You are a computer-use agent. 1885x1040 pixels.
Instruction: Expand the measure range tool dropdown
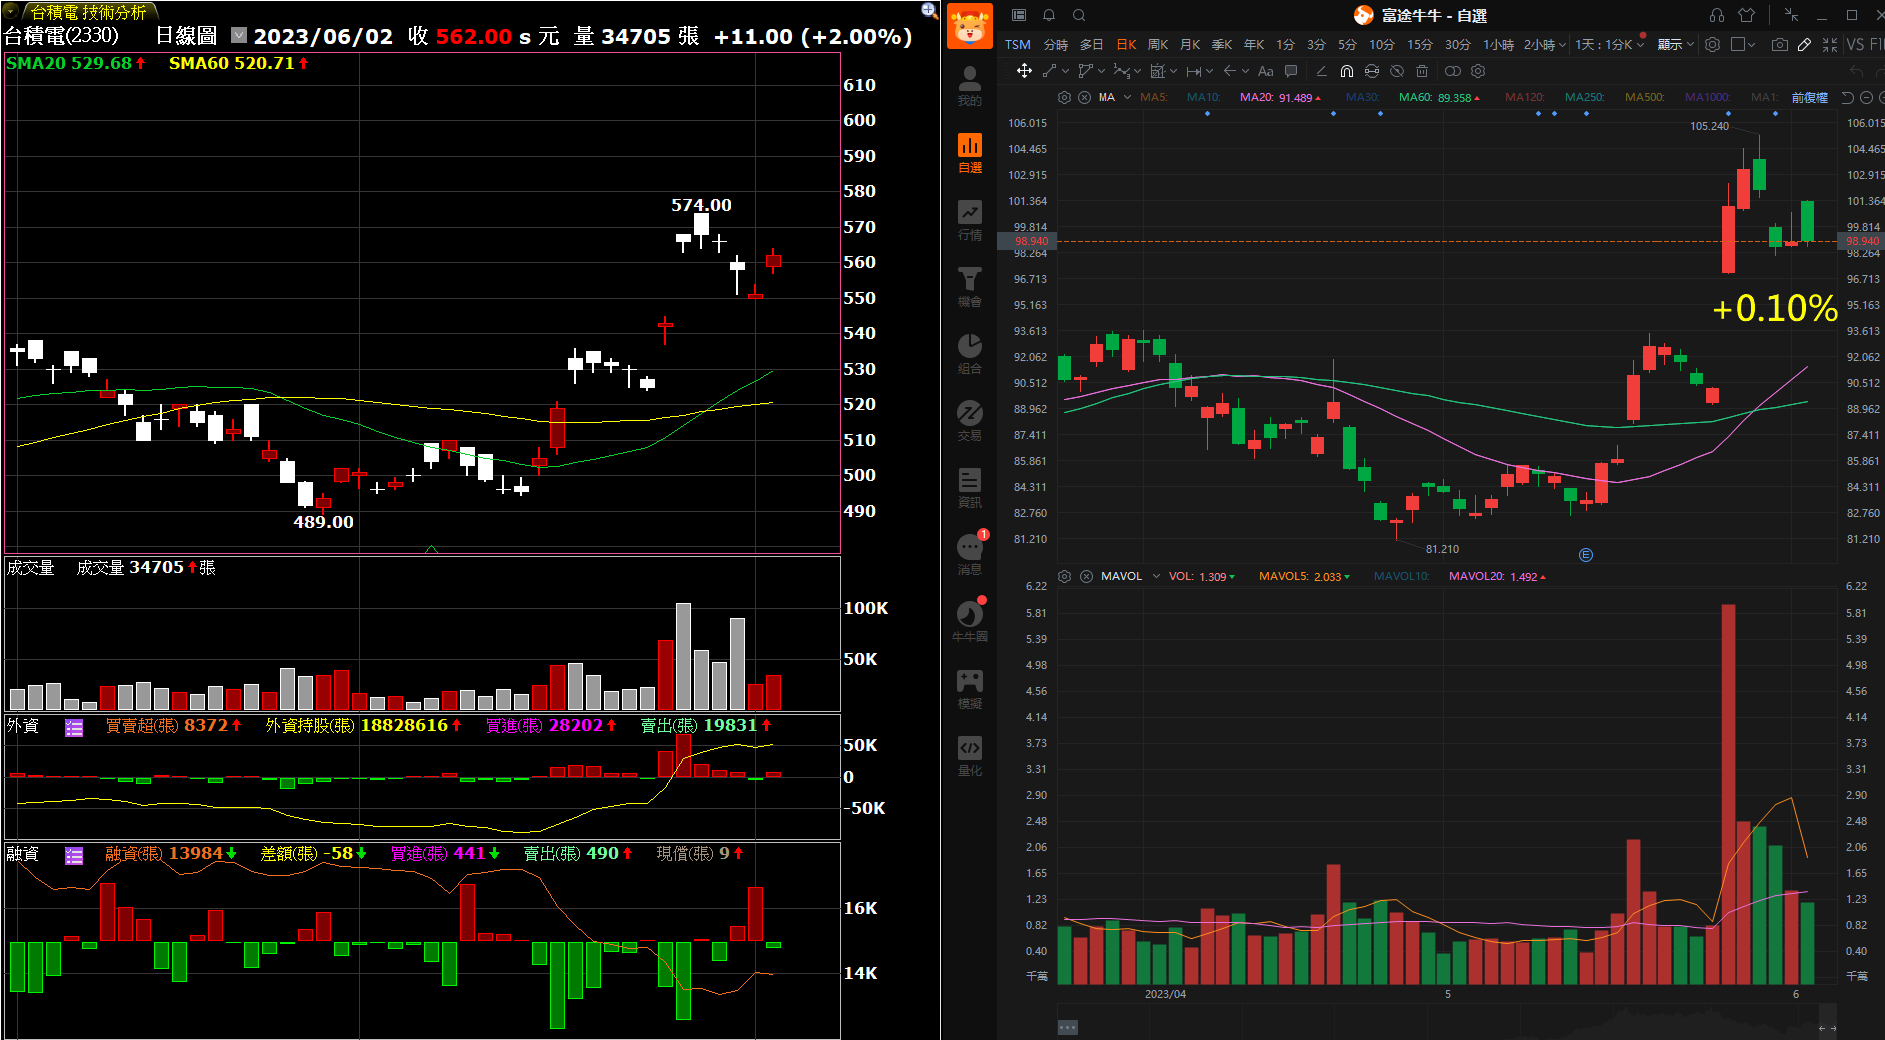tap(1210, 71)
